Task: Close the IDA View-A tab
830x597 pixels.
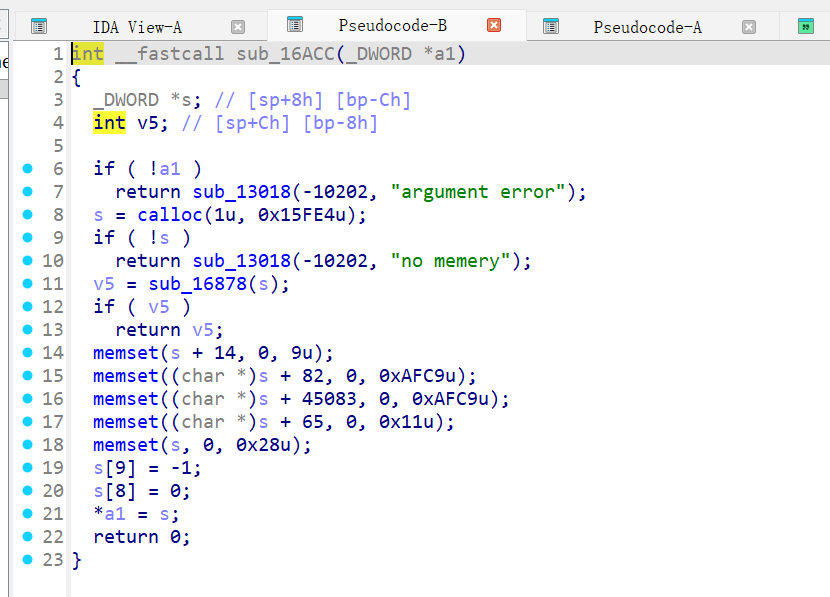Action: pos(238,27)
